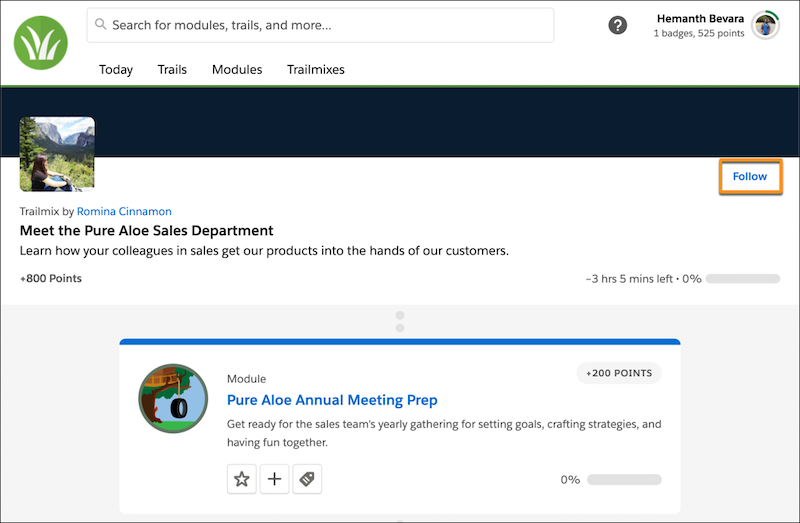Viewport: 800px width, 523px height.
Task: Add module to trailmix with plus icon
Action: coord(274,479)
